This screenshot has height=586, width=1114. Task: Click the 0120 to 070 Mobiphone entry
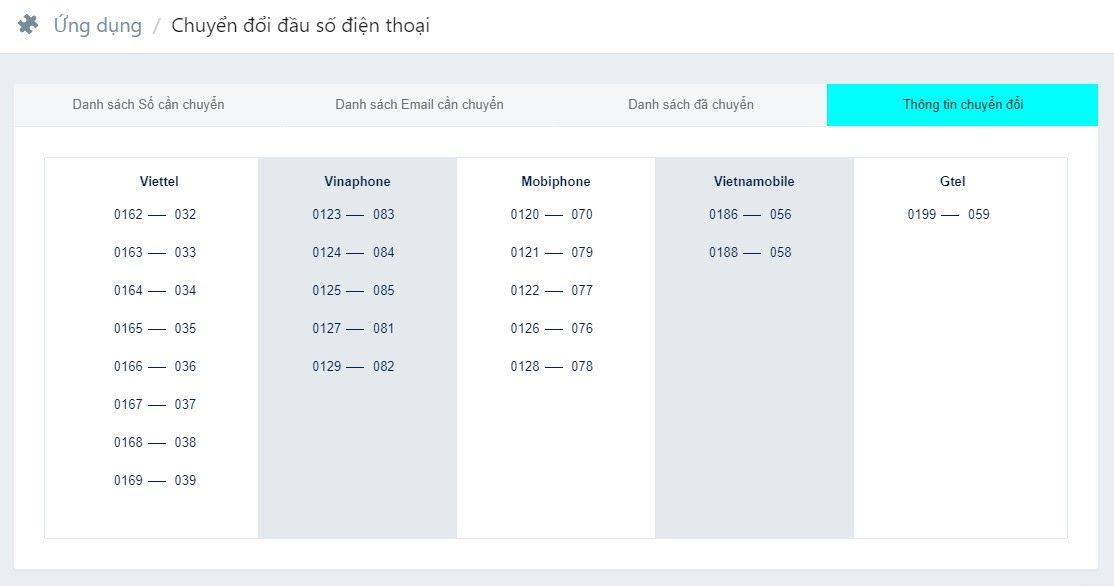click(551, 215)
